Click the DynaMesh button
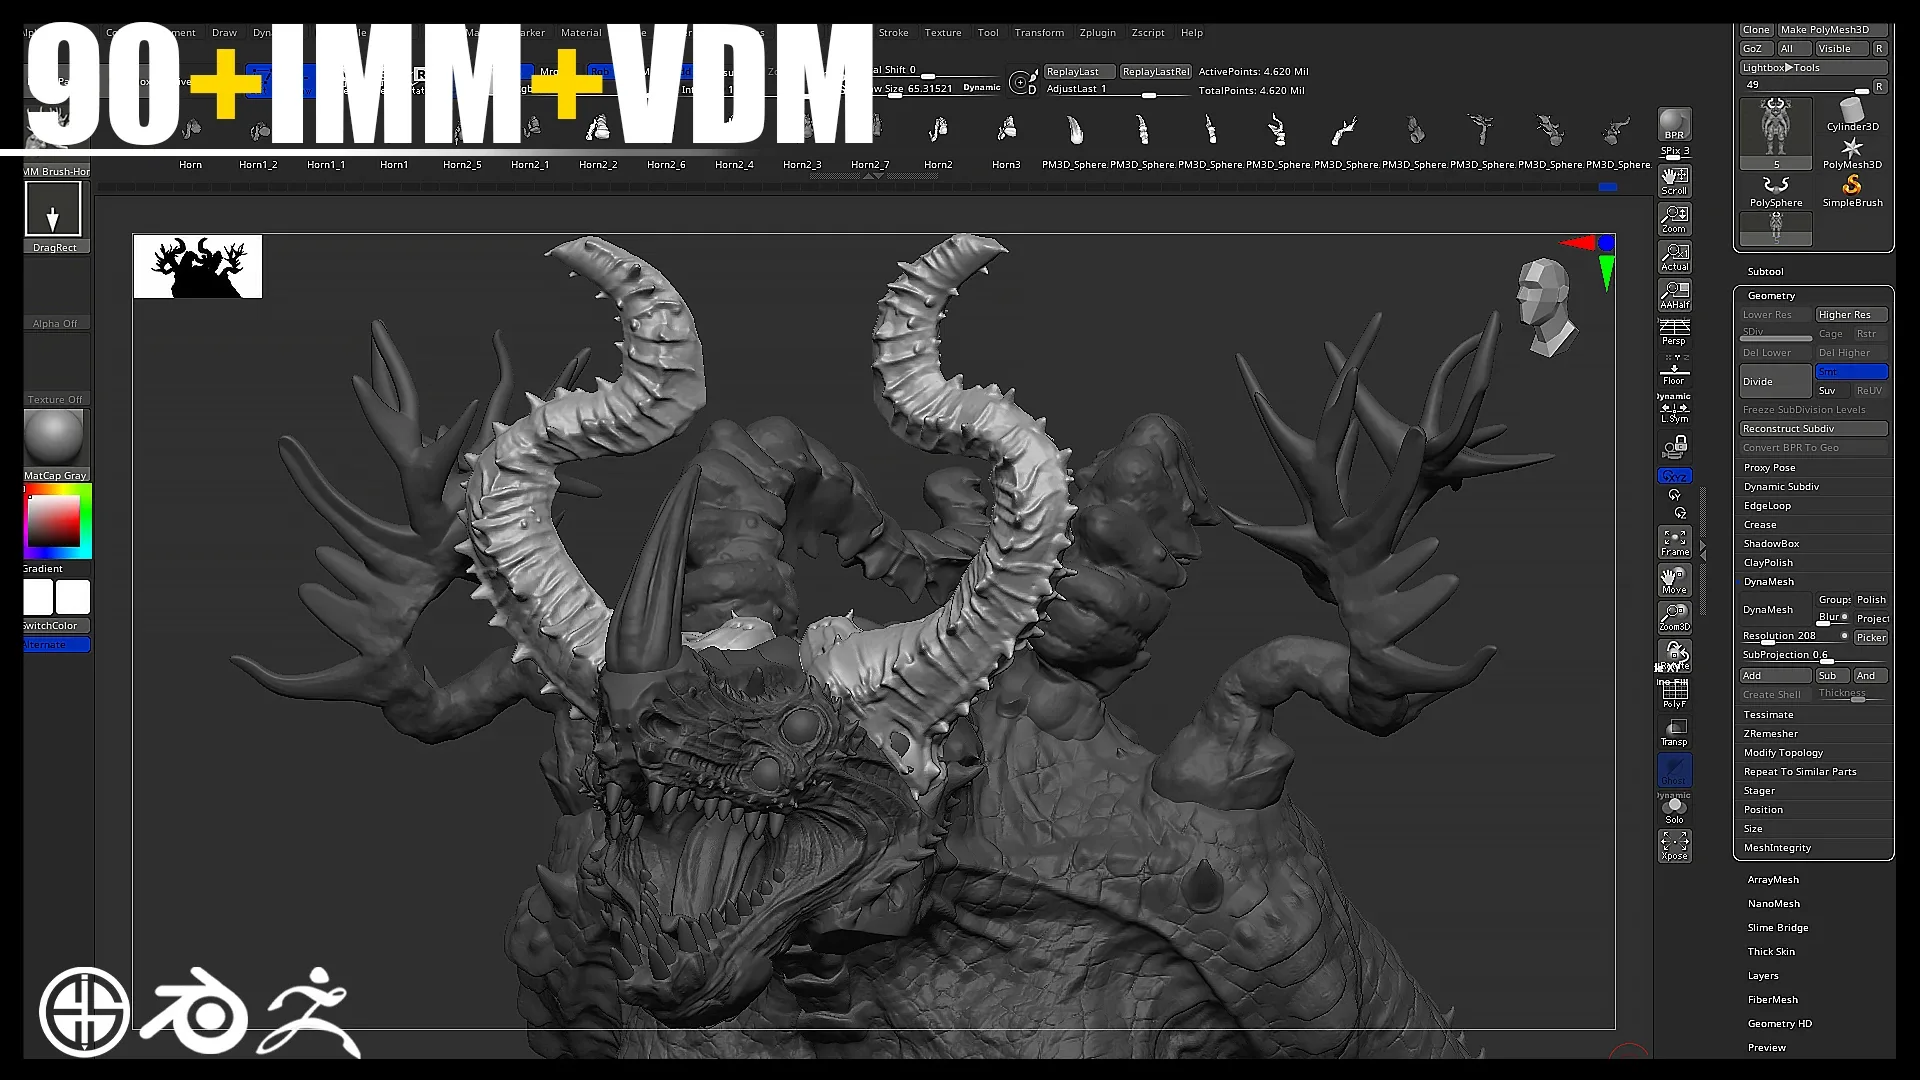 point(1775,610)
